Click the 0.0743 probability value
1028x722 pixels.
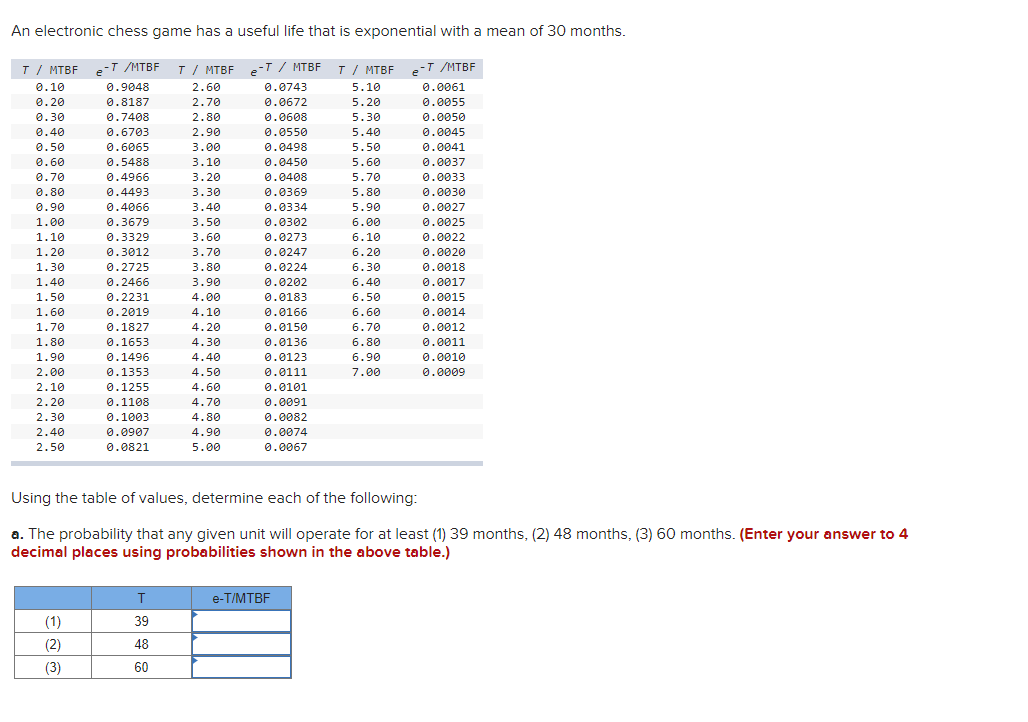286,87
